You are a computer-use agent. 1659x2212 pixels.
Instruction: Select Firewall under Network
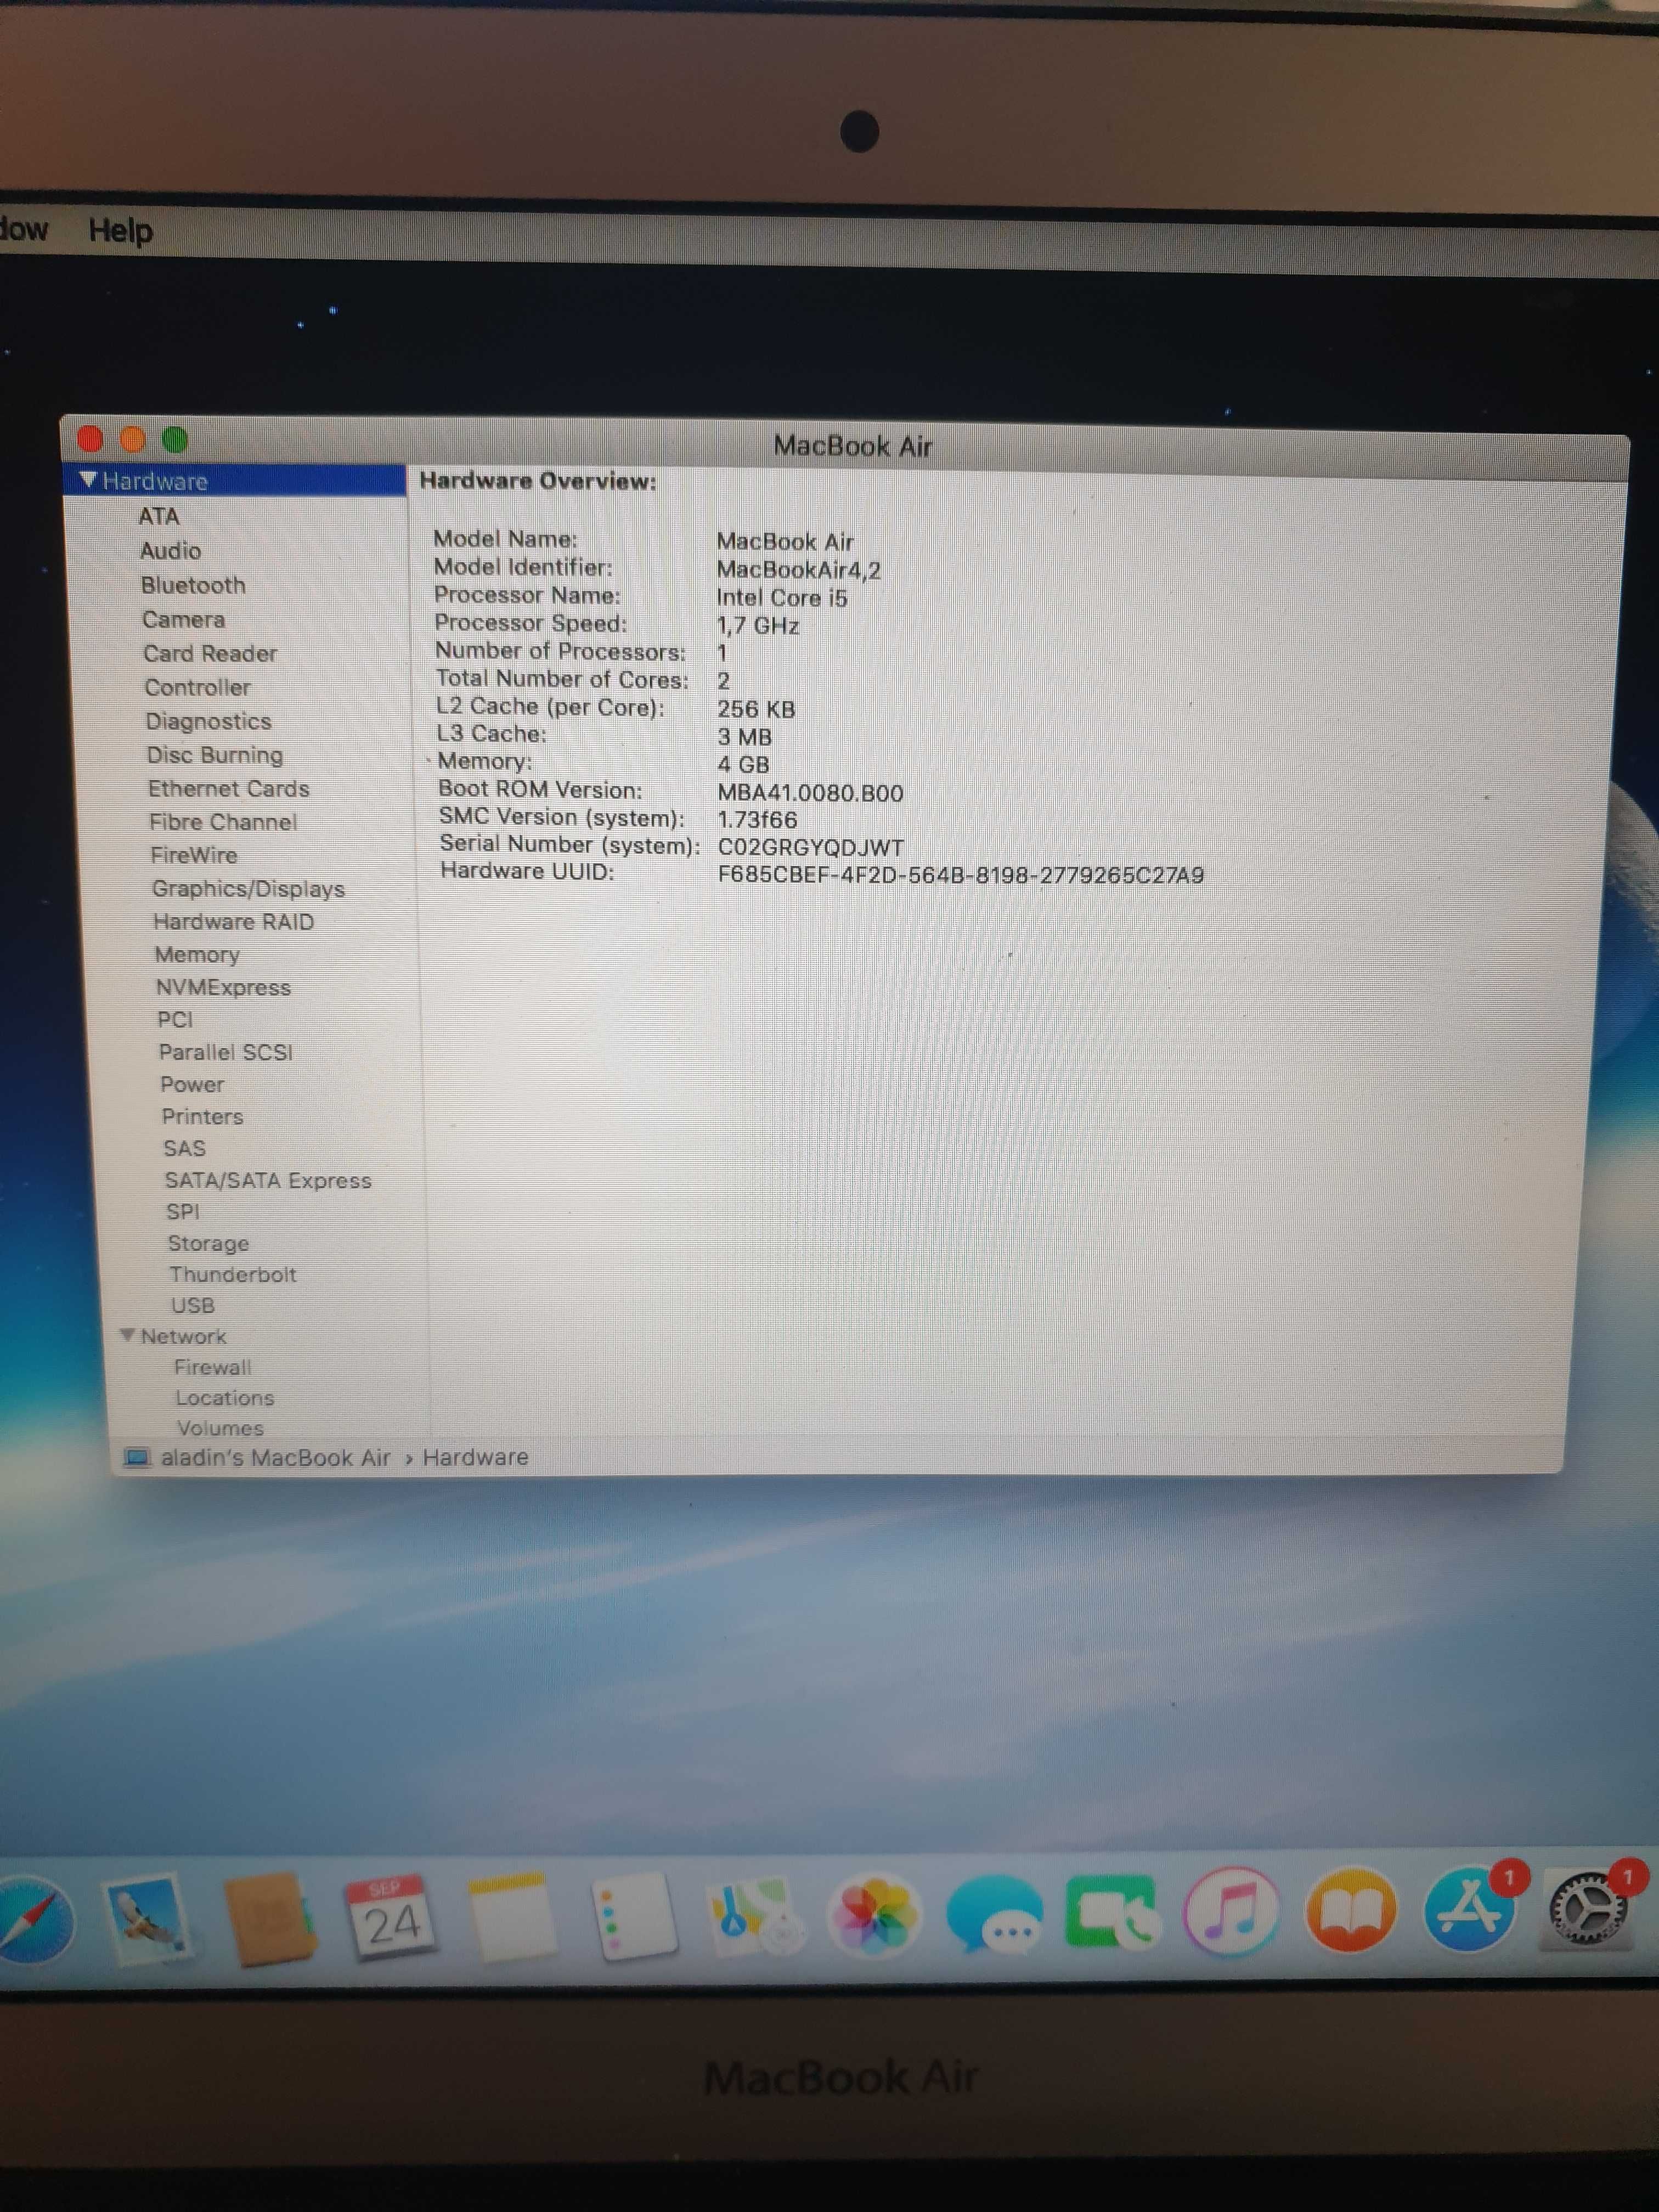coord(213,1367)
